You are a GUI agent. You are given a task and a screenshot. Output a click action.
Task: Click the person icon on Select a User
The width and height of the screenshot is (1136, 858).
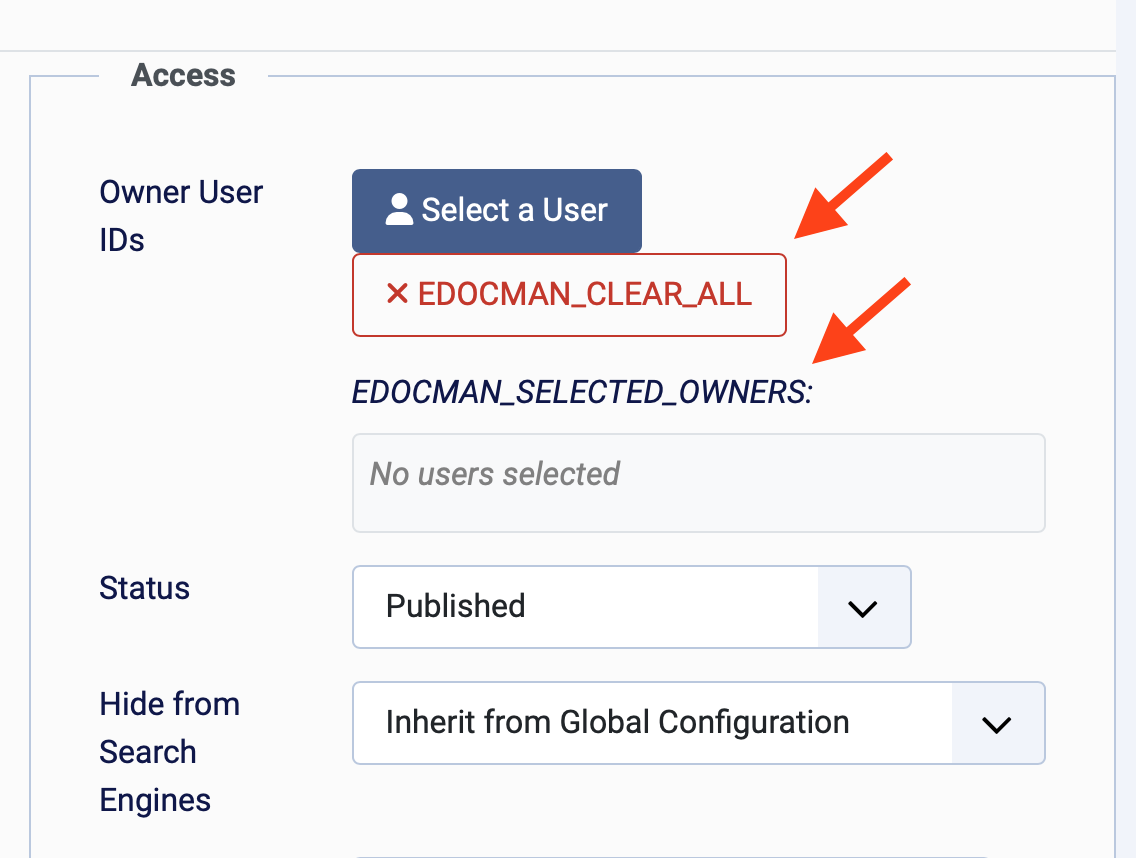[399, 209]
